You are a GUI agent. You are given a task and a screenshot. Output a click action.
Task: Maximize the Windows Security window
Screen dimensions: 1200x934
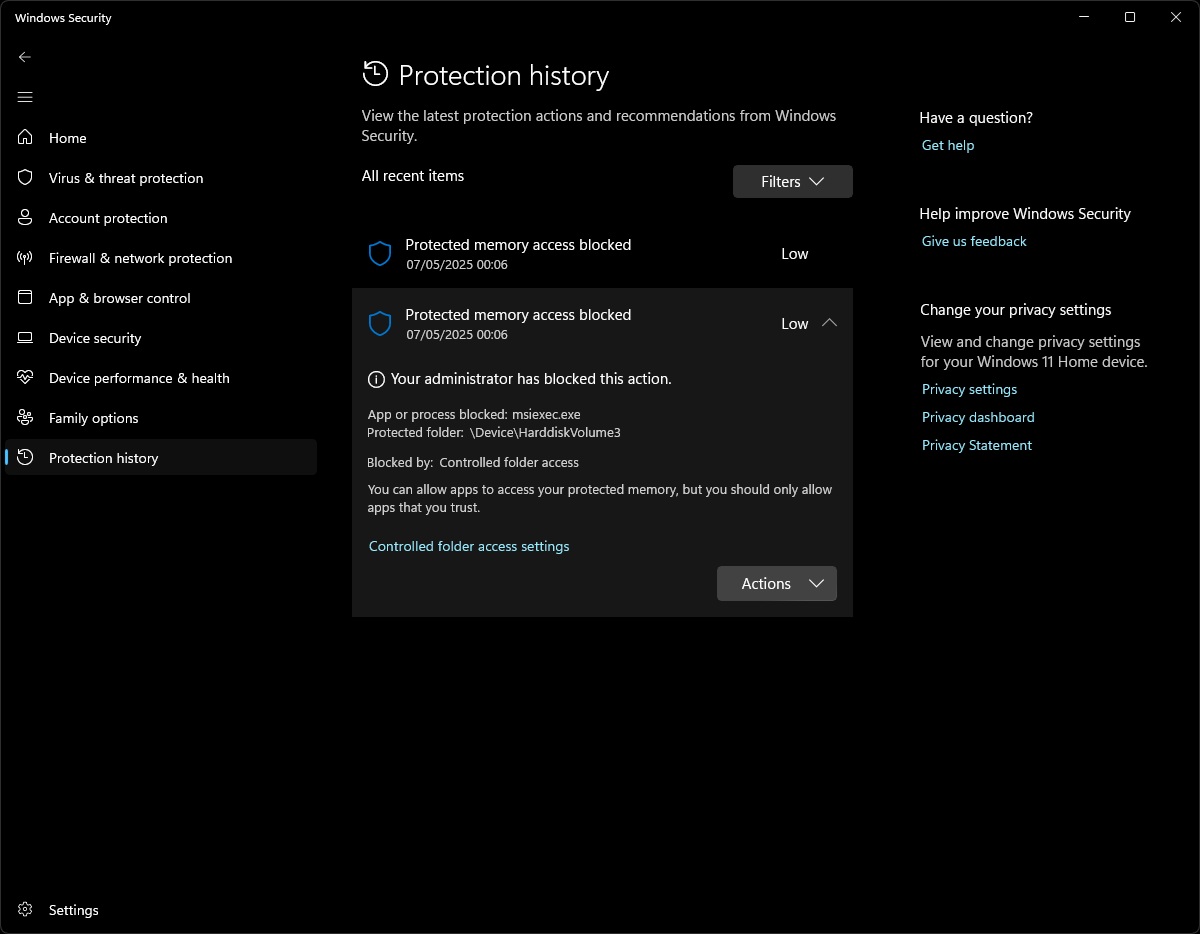click(1130, 17)
